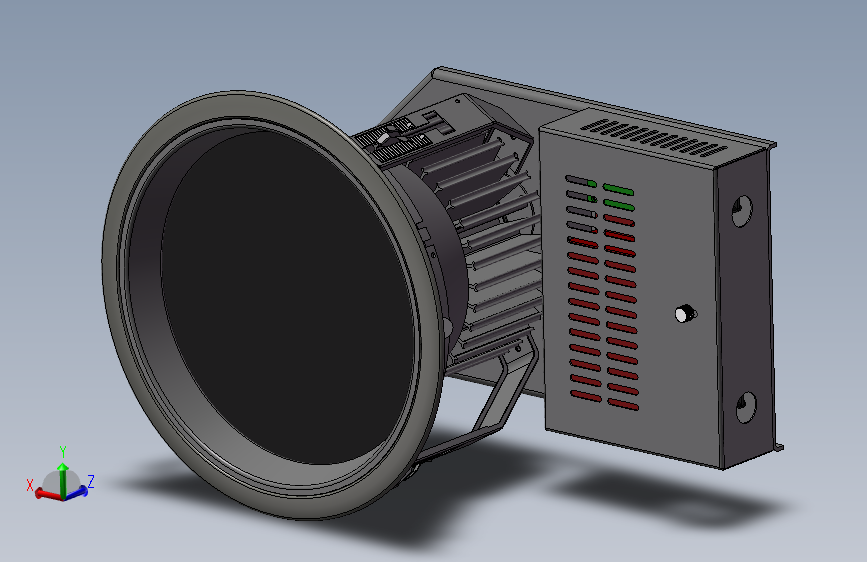Select the top-right green vent slot

pyautogui.click(x=619, y=189)
